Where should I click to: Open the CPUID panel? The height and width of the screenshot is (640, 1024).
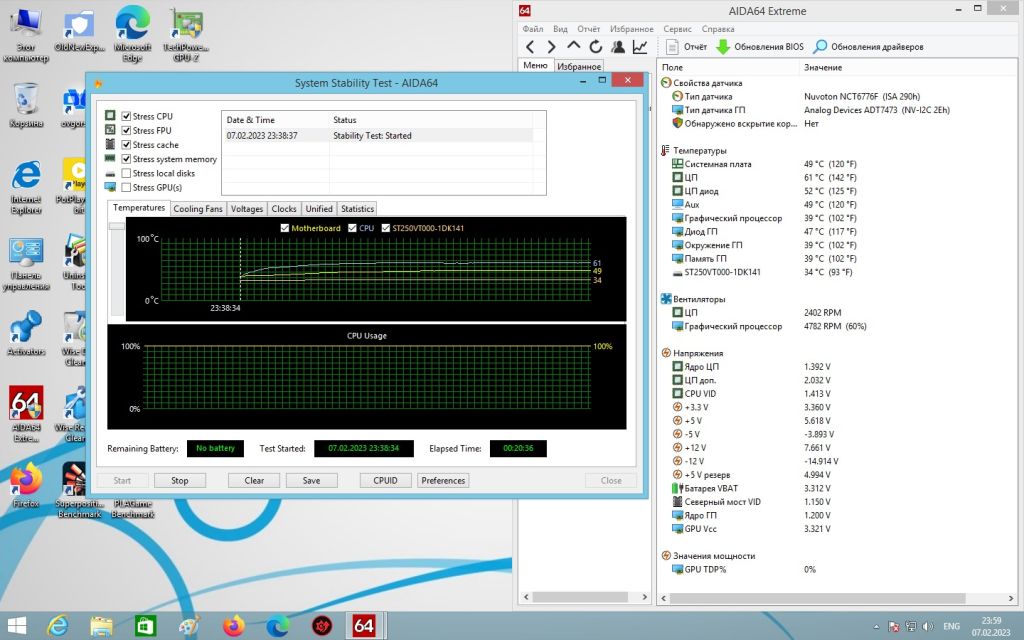(385, 481)
